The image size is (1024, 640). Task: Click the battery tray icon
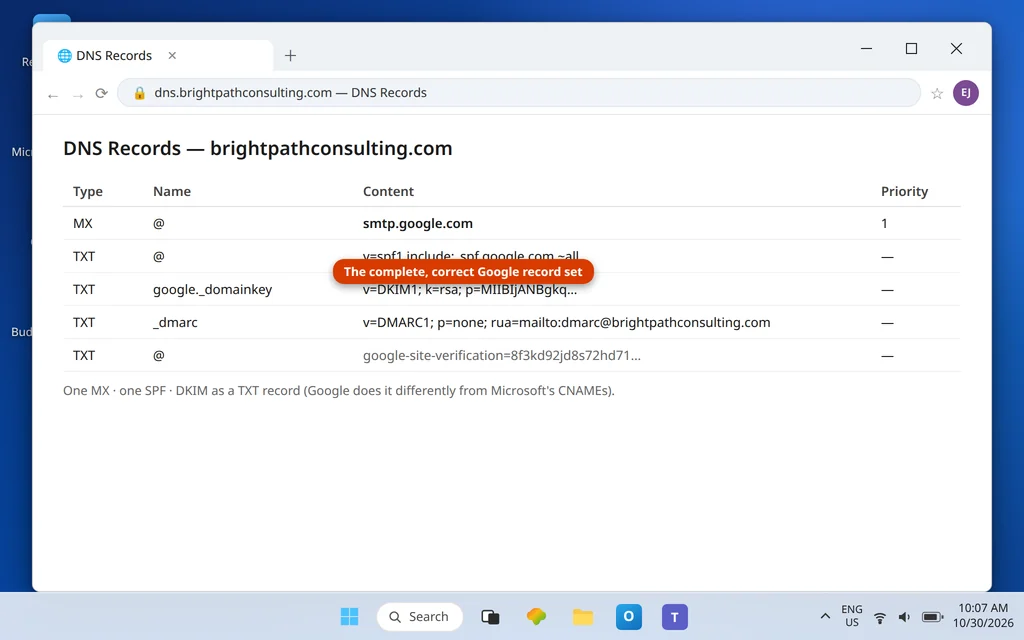coord(933,617)
